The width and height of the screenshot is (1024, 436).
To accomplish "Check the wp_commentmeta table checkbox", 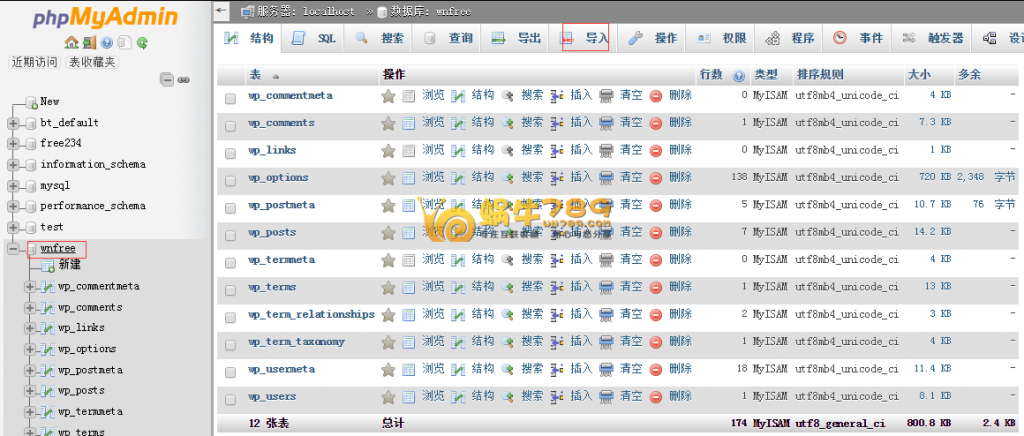I will click(x=231, y=97).
